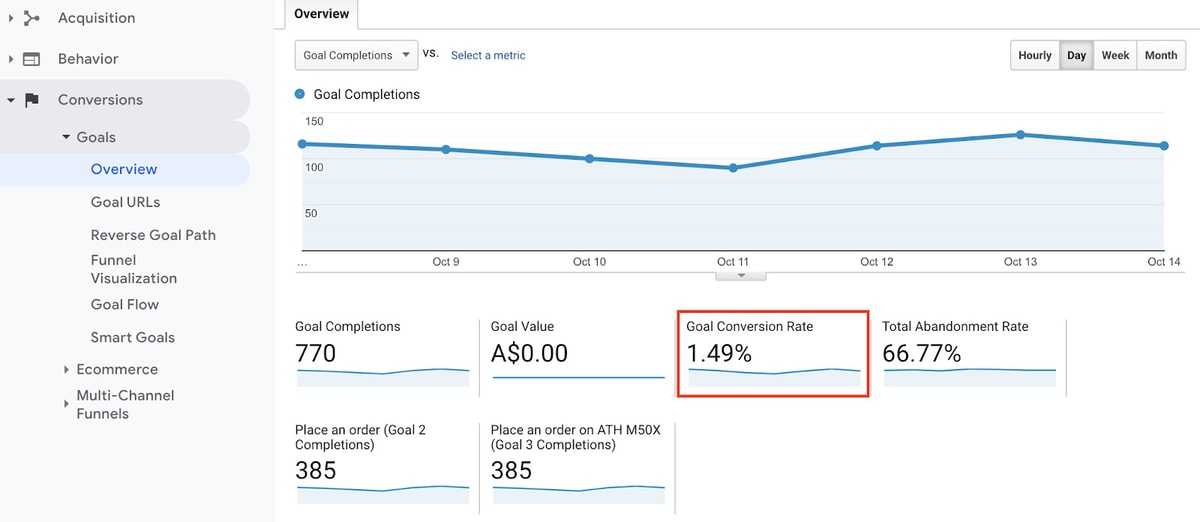Expand the Behavior section arrow

[x=10, y=59]
